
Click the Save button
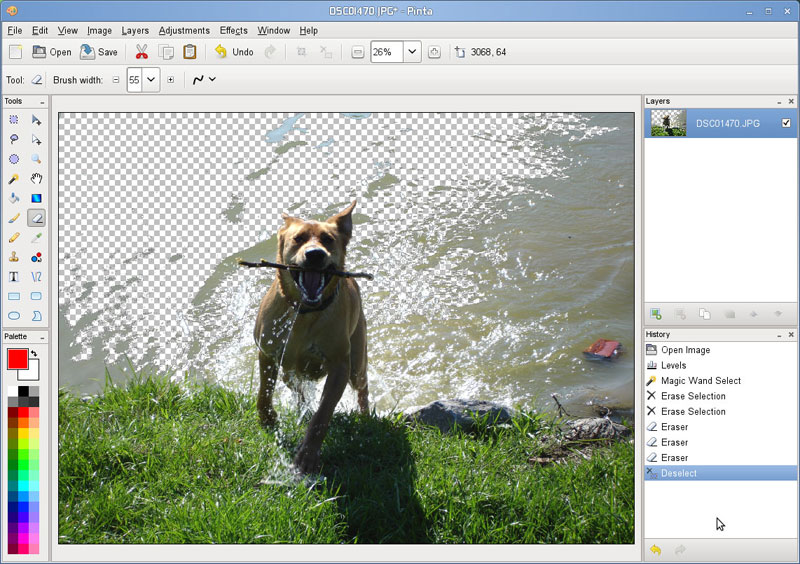pos(99,52)
